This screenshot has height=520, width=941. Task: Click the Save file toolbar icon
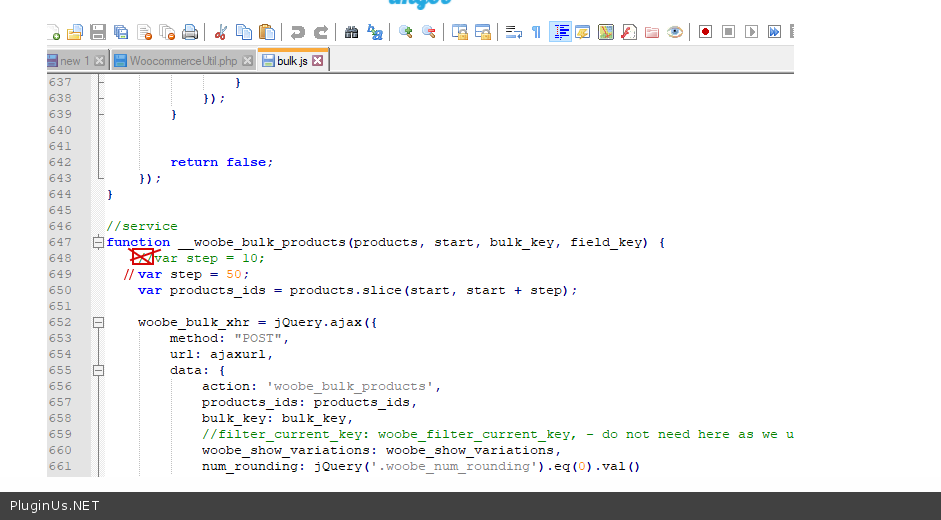98,32
